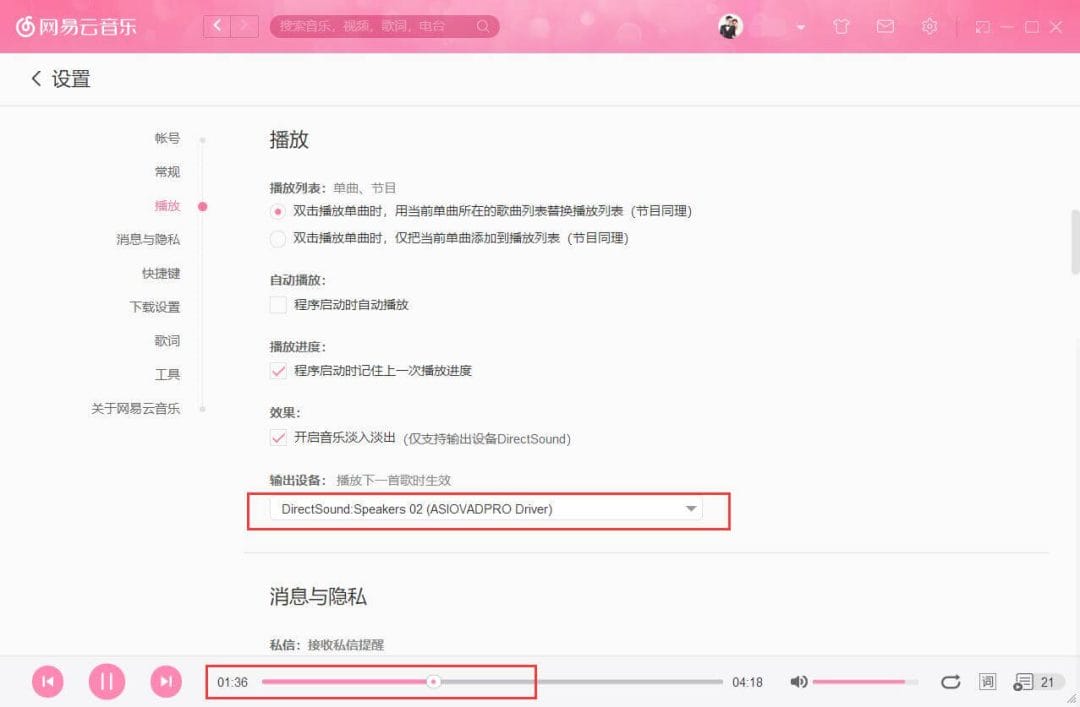Image resolution: width=1080 pixels, height=707 pixels.
Task: Change loop mode with the repeat icon
Action: (950, 681)
